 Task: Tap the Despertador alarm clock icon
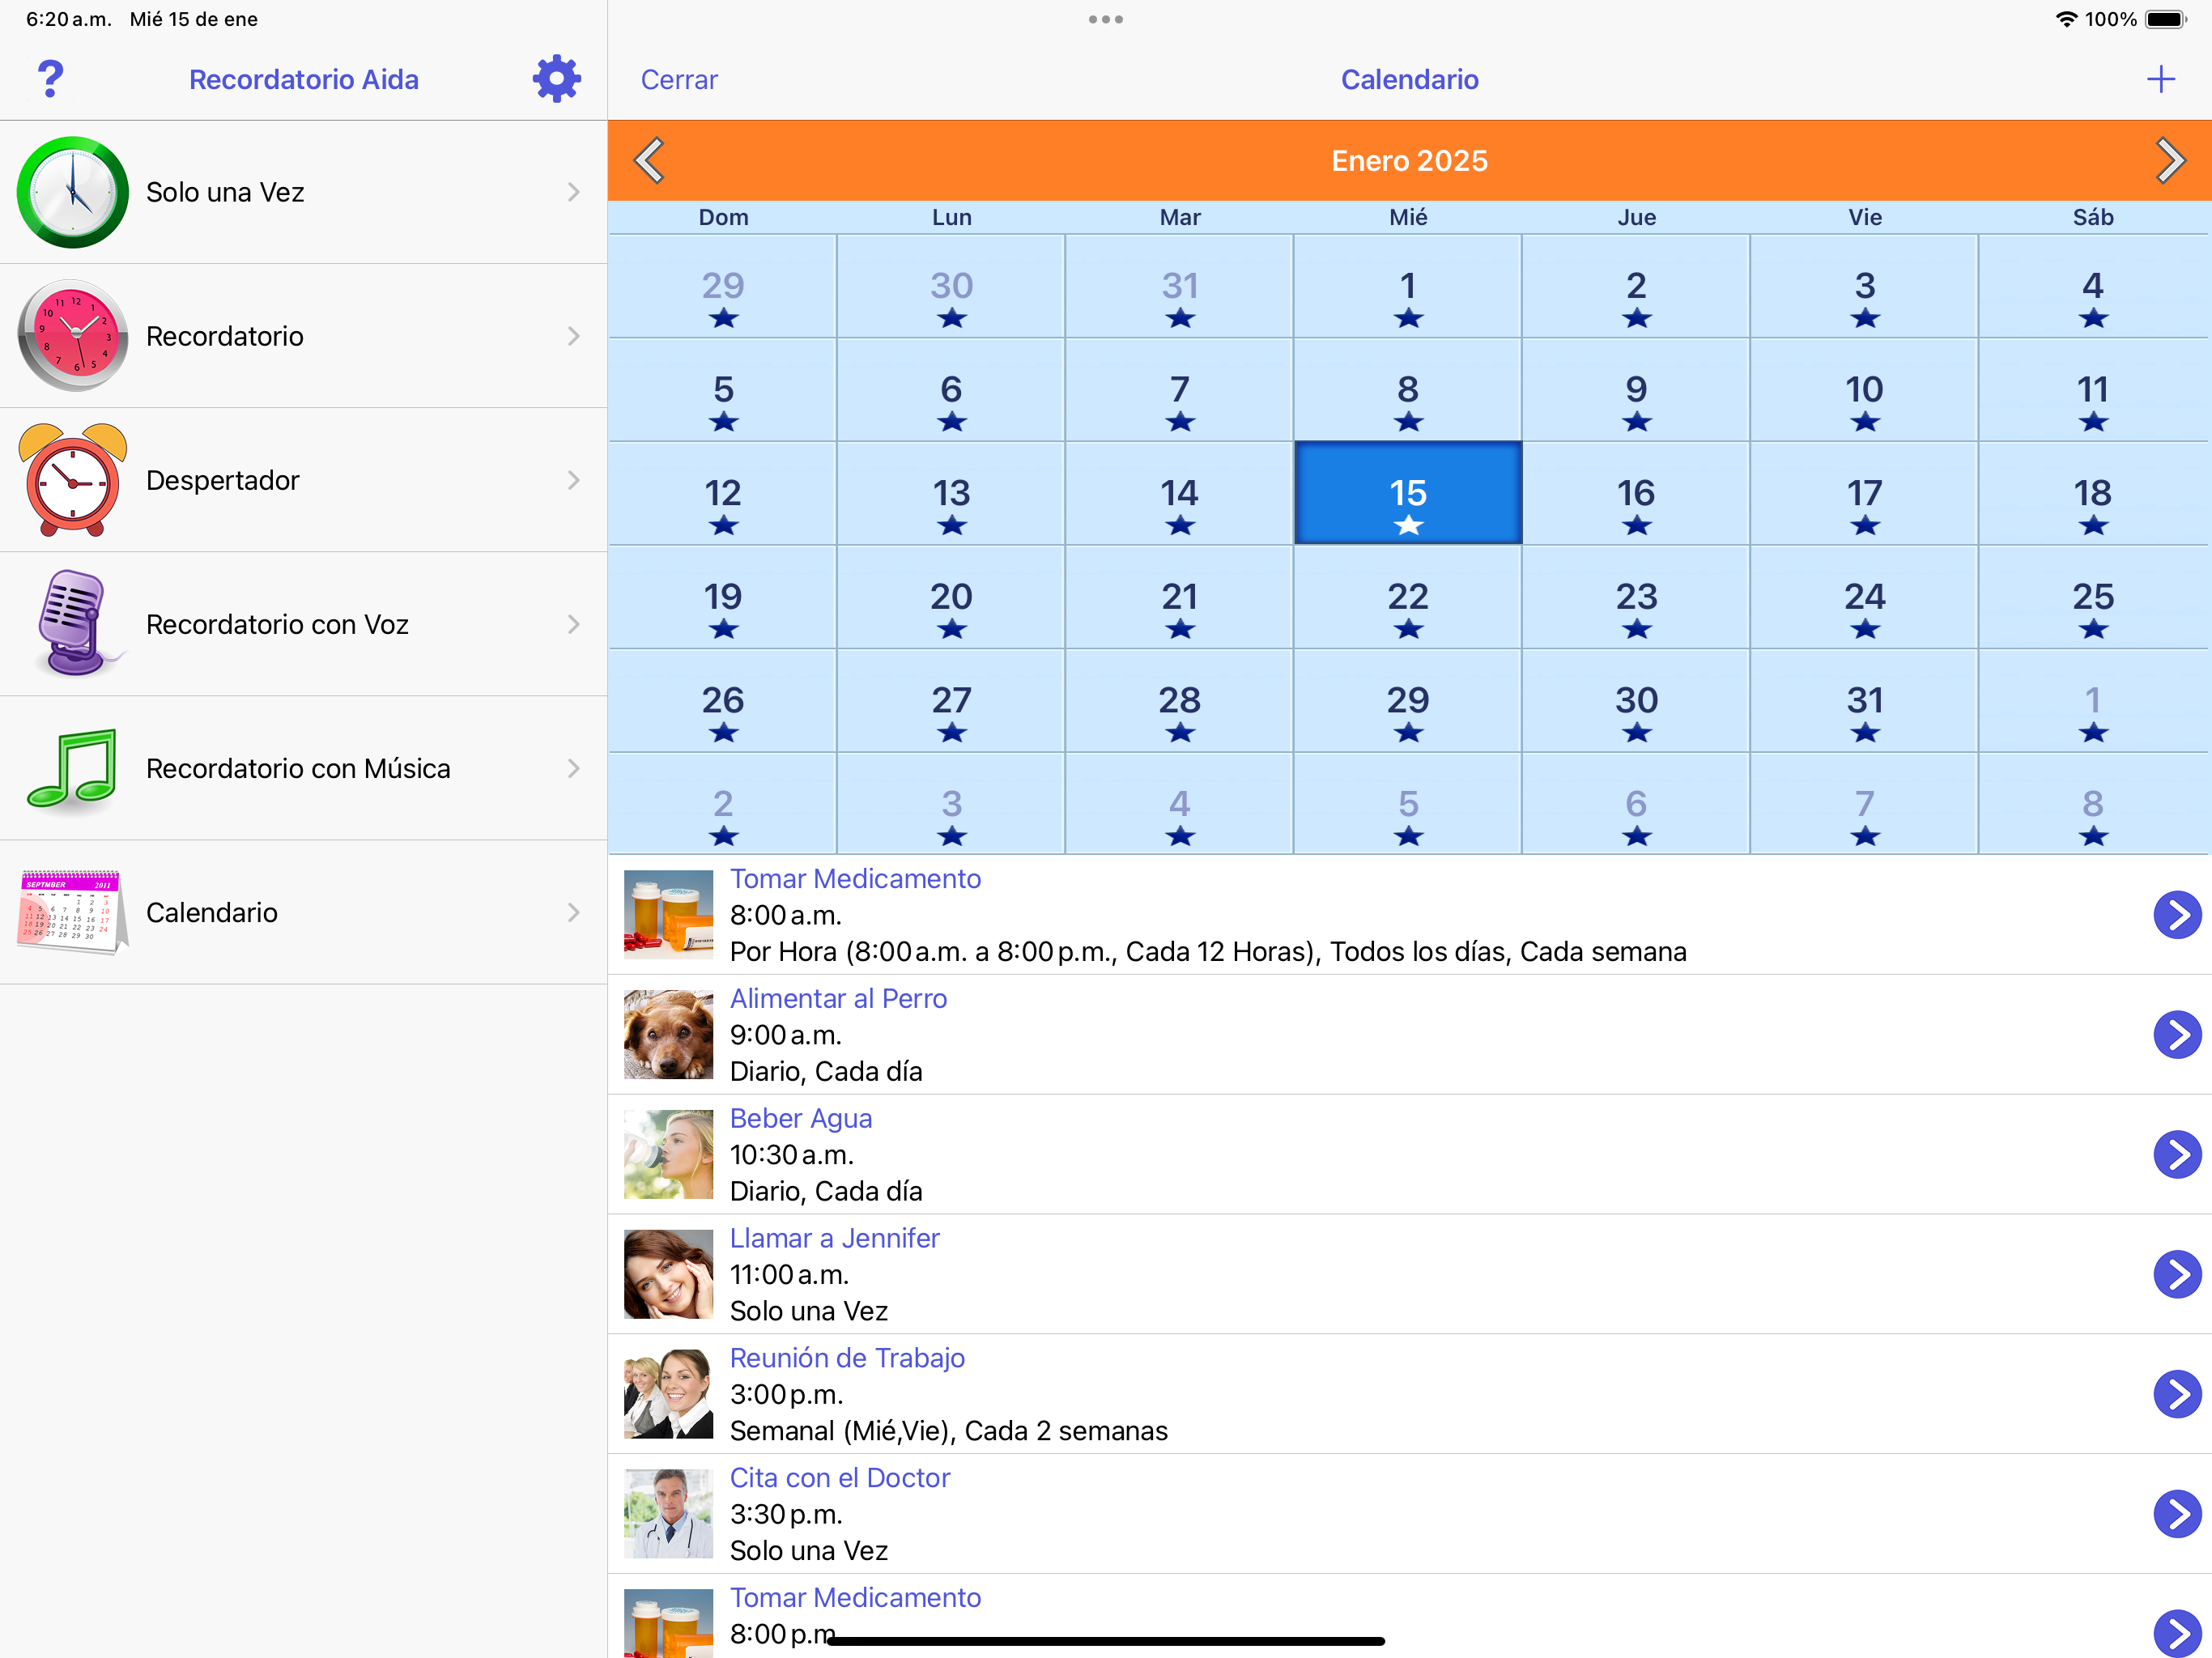click(72, 480)
